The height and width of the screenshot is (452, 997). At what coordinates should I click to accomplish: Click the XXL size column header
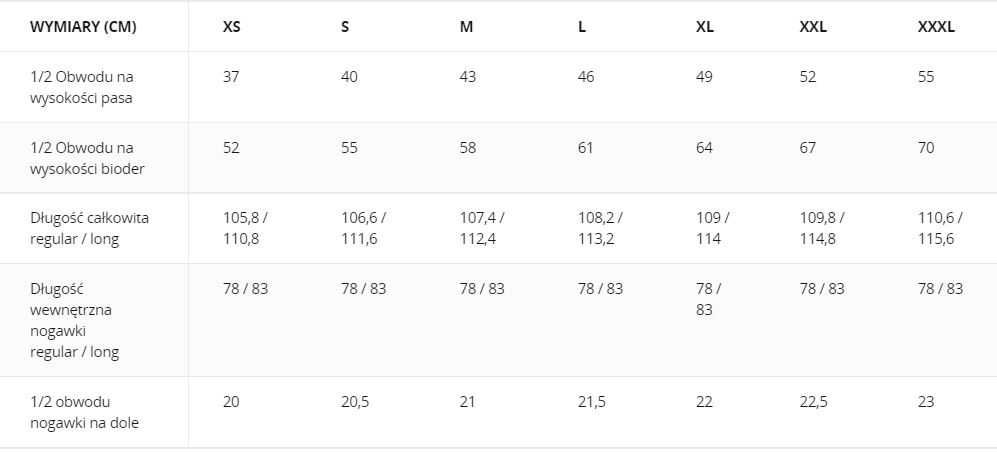(813, 27)
